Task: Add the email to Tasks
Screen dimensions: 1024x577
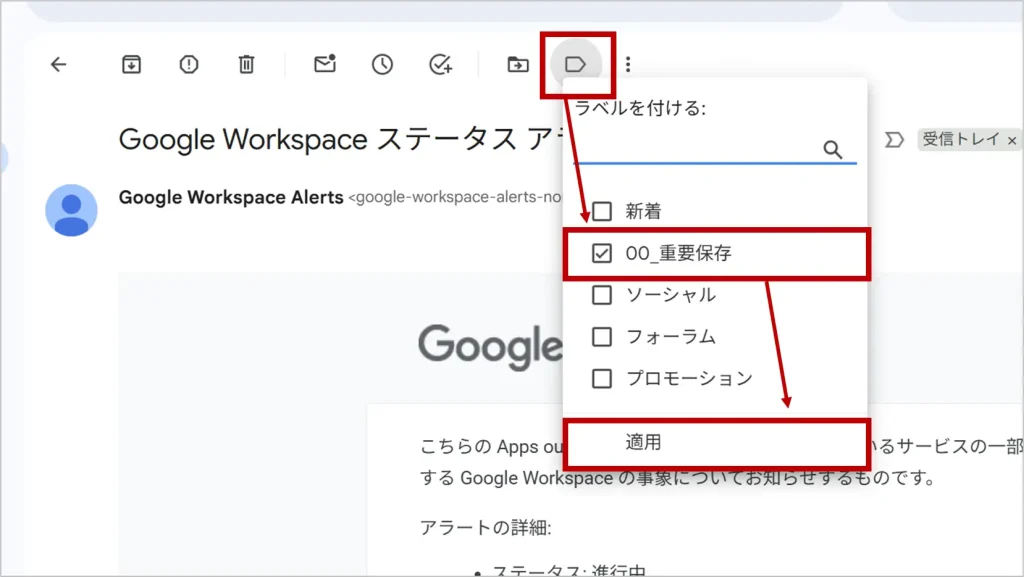Action: (x=440, y=65)
